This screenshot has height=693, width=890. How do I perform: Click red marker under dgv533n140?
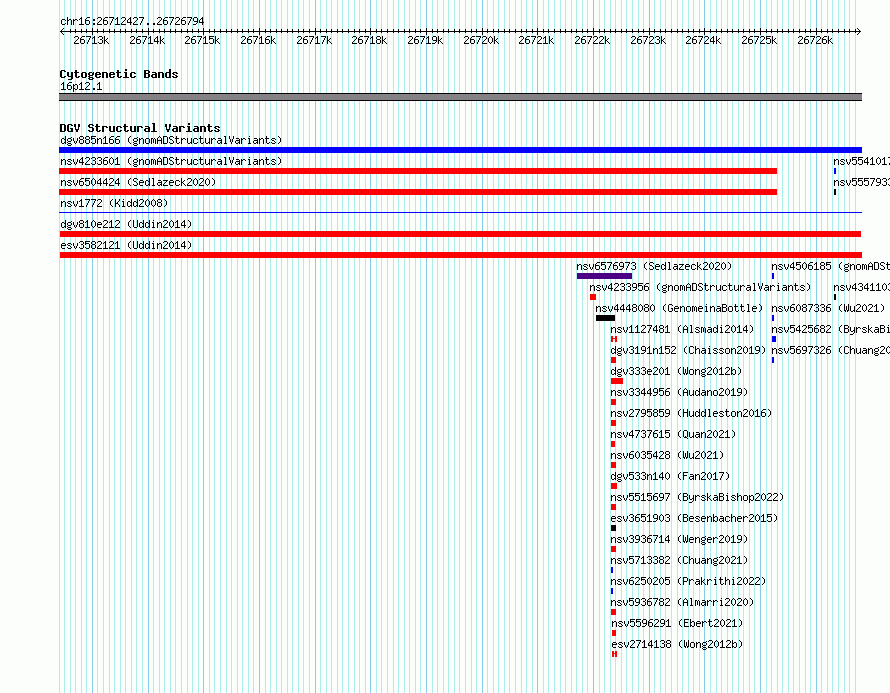tap(614, 486)
